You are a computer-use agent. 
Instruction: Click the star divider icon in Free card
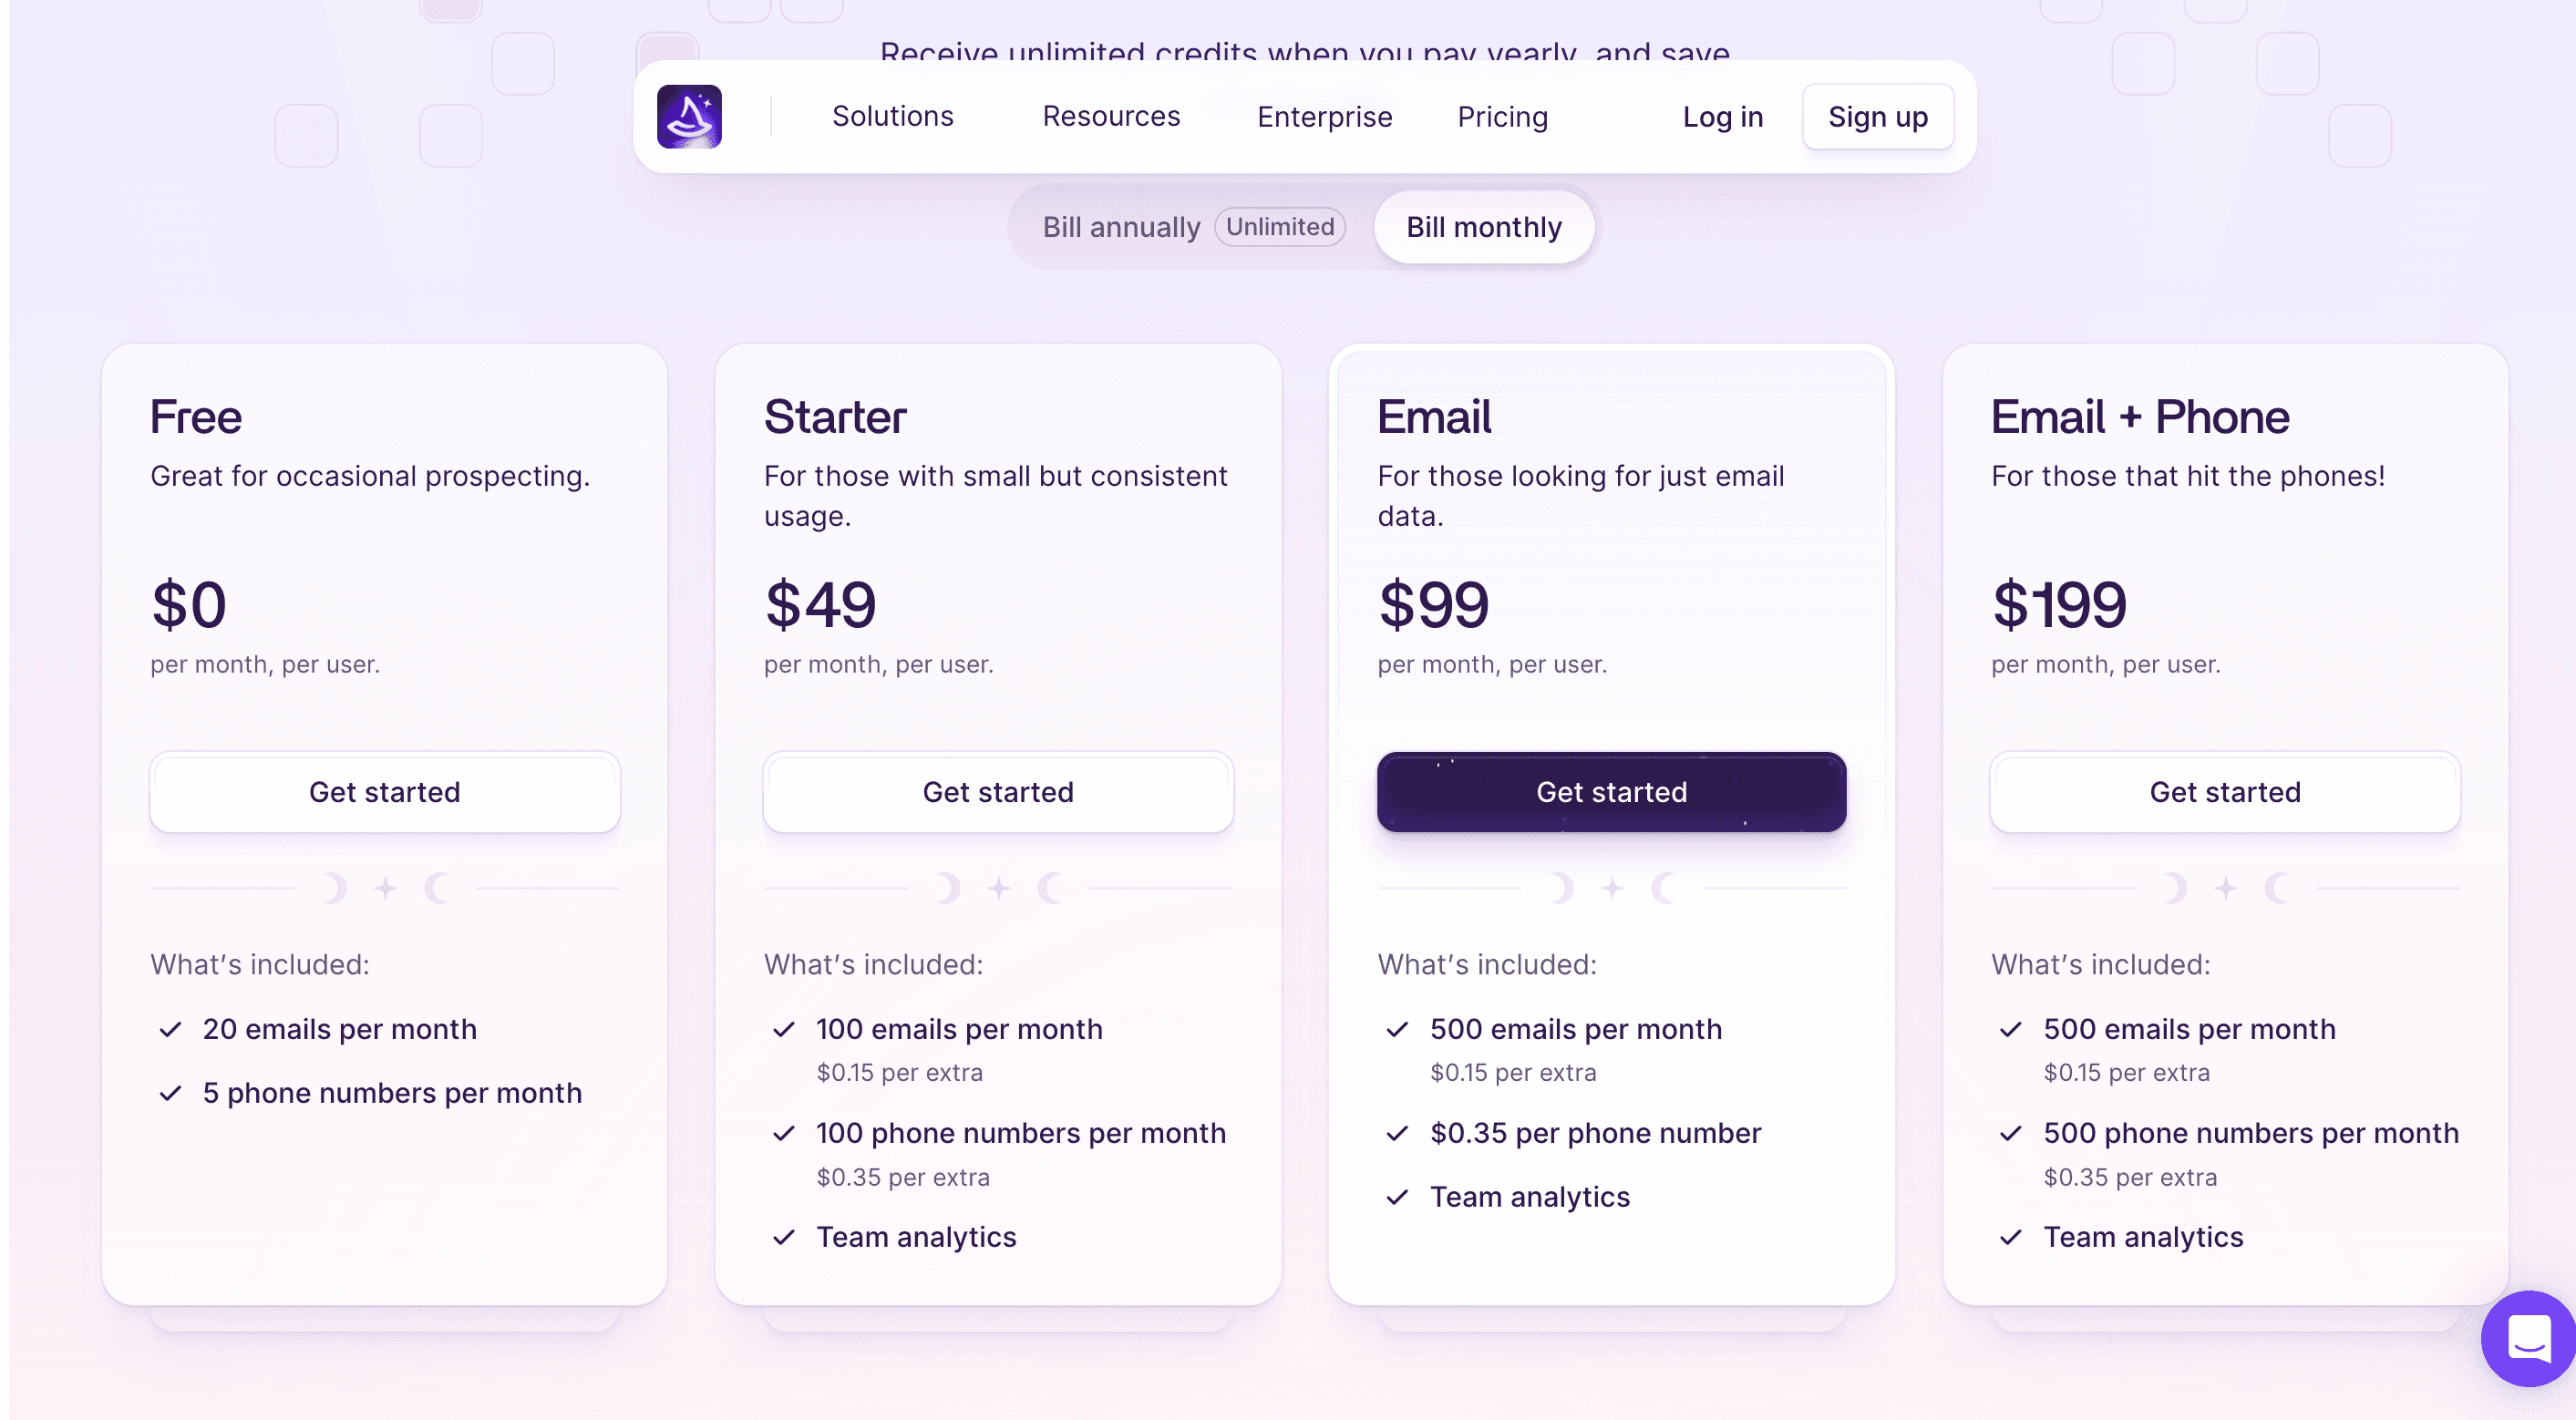pos(385,887)
